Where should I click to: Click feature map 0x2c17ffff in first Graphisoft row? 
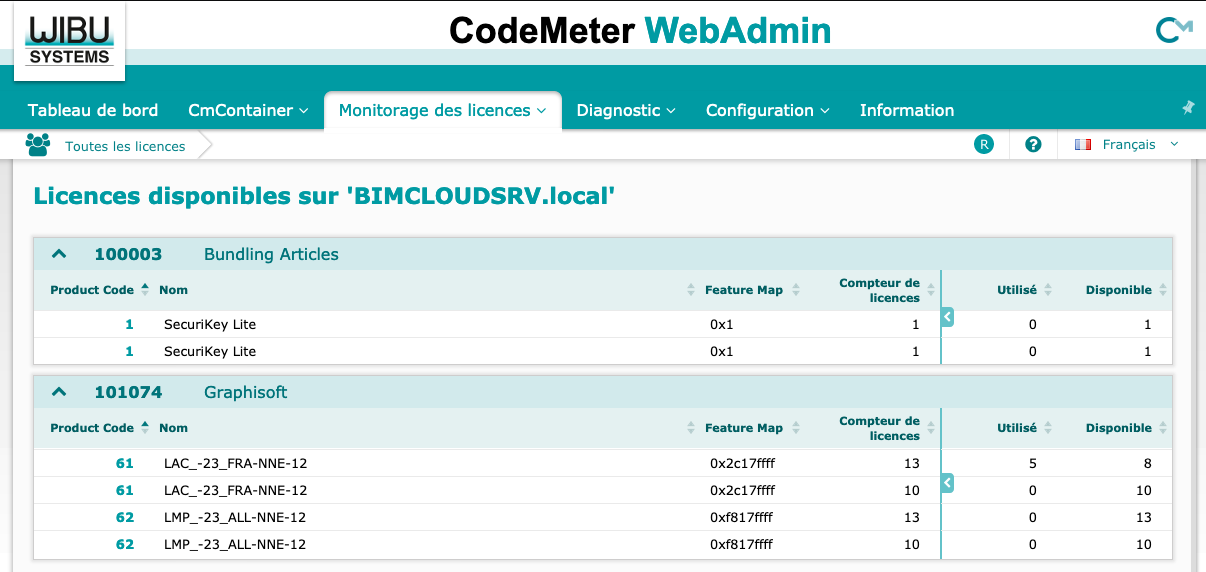tap(742, 463)
